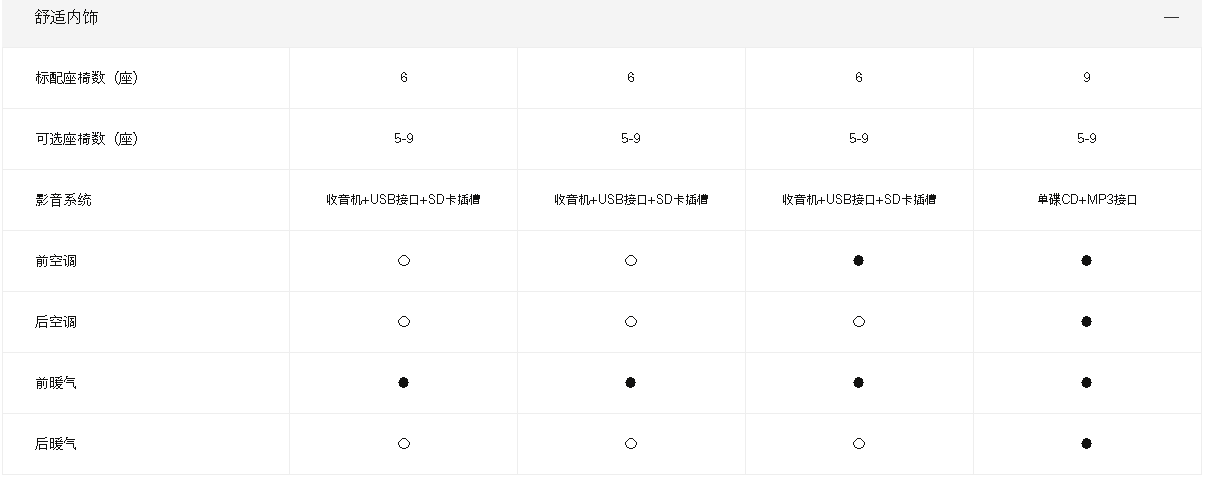The width and height of the screenshot is (1205, 479).
Task: Click the hollow circle for 后暖气 in second model column
Action: [631, 444]
